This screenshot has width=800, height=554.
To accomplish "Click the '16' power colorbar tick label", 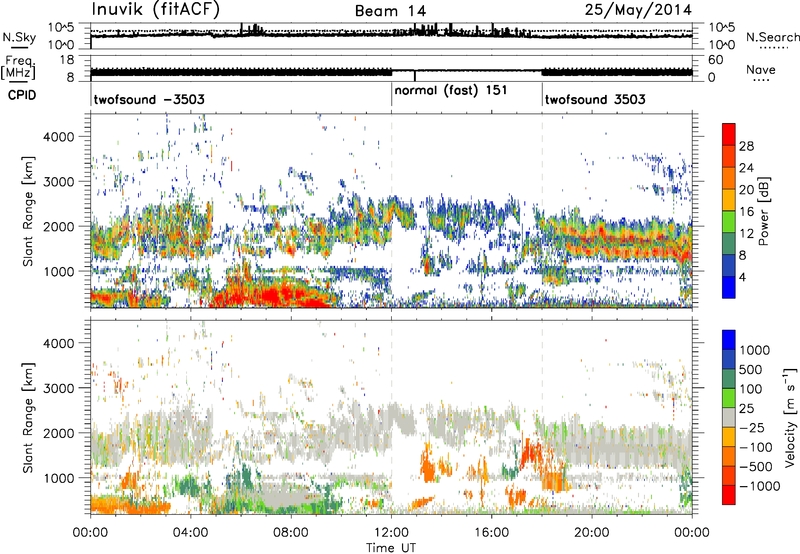I will [746, 211].
